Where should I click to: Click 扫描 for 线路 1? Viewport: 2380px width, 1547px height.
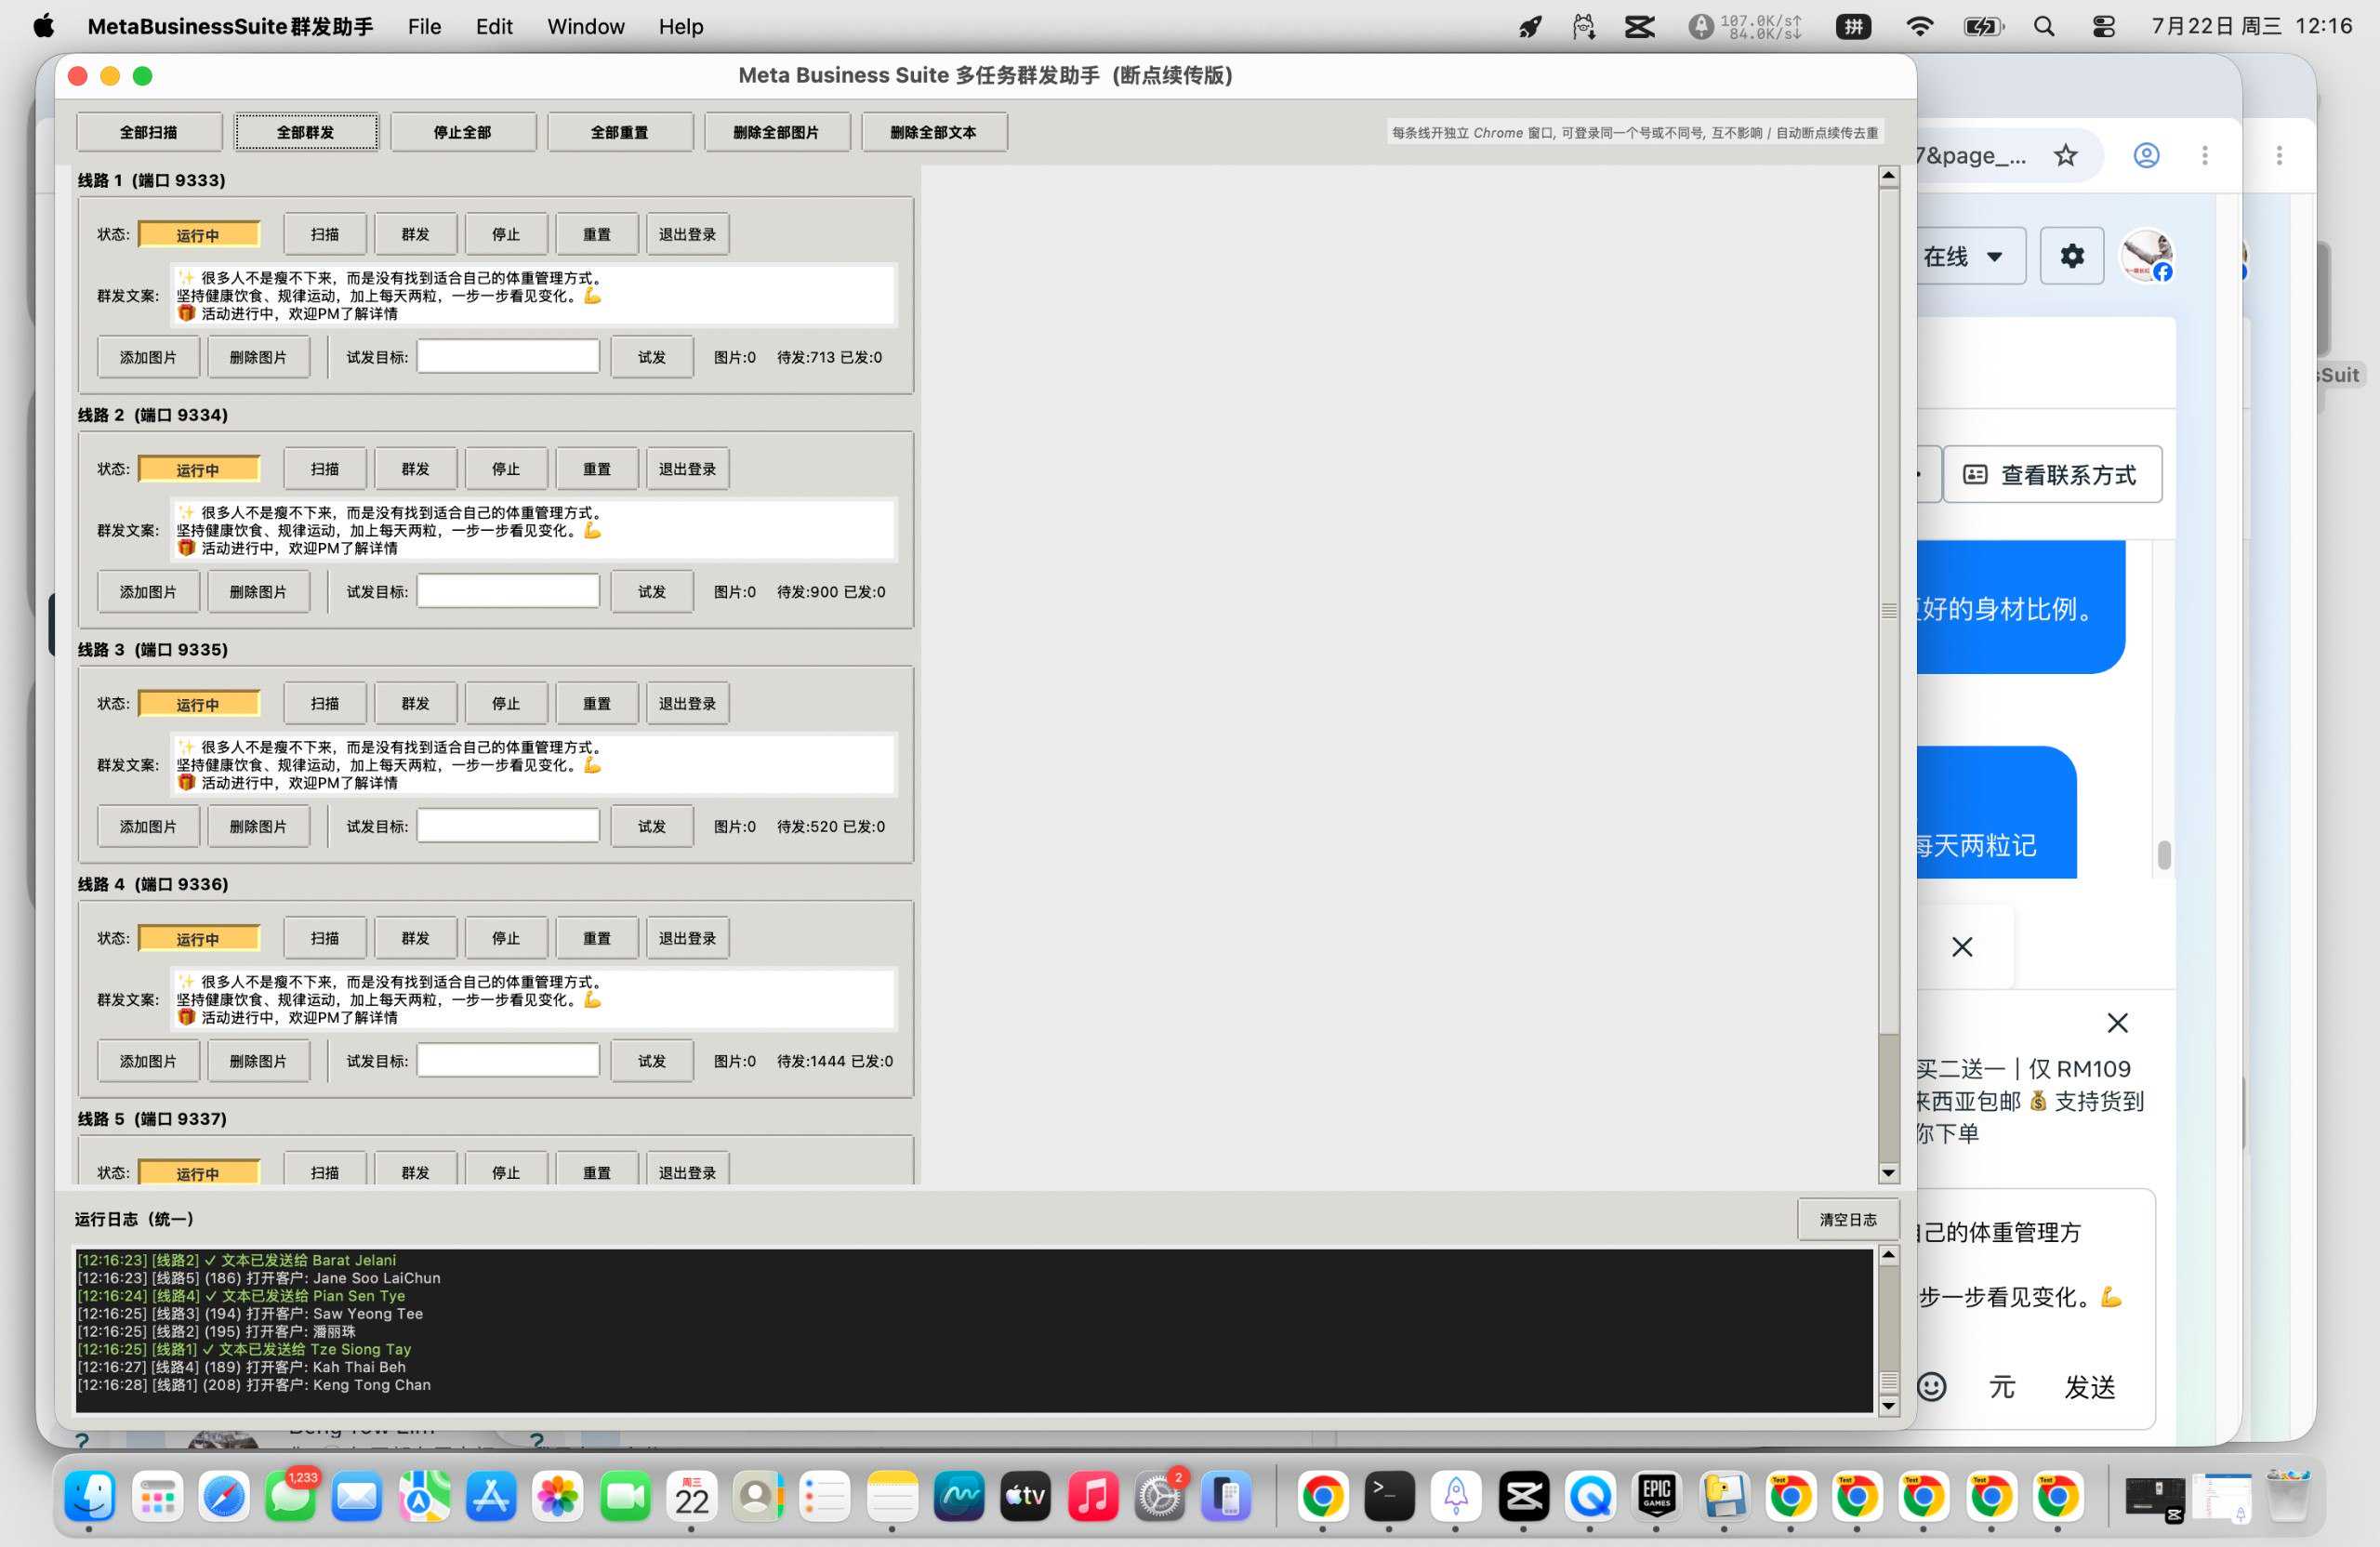[x=325, y=234]
